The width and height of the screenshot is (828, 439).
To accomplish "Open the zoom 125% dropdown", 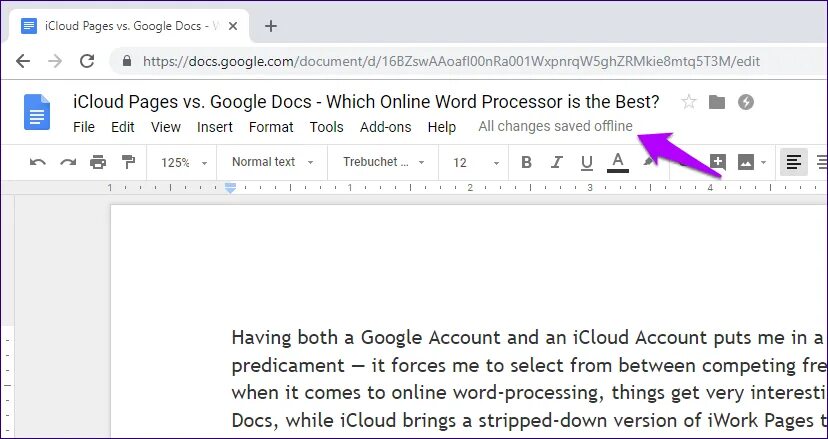I will tap(183, 163).
